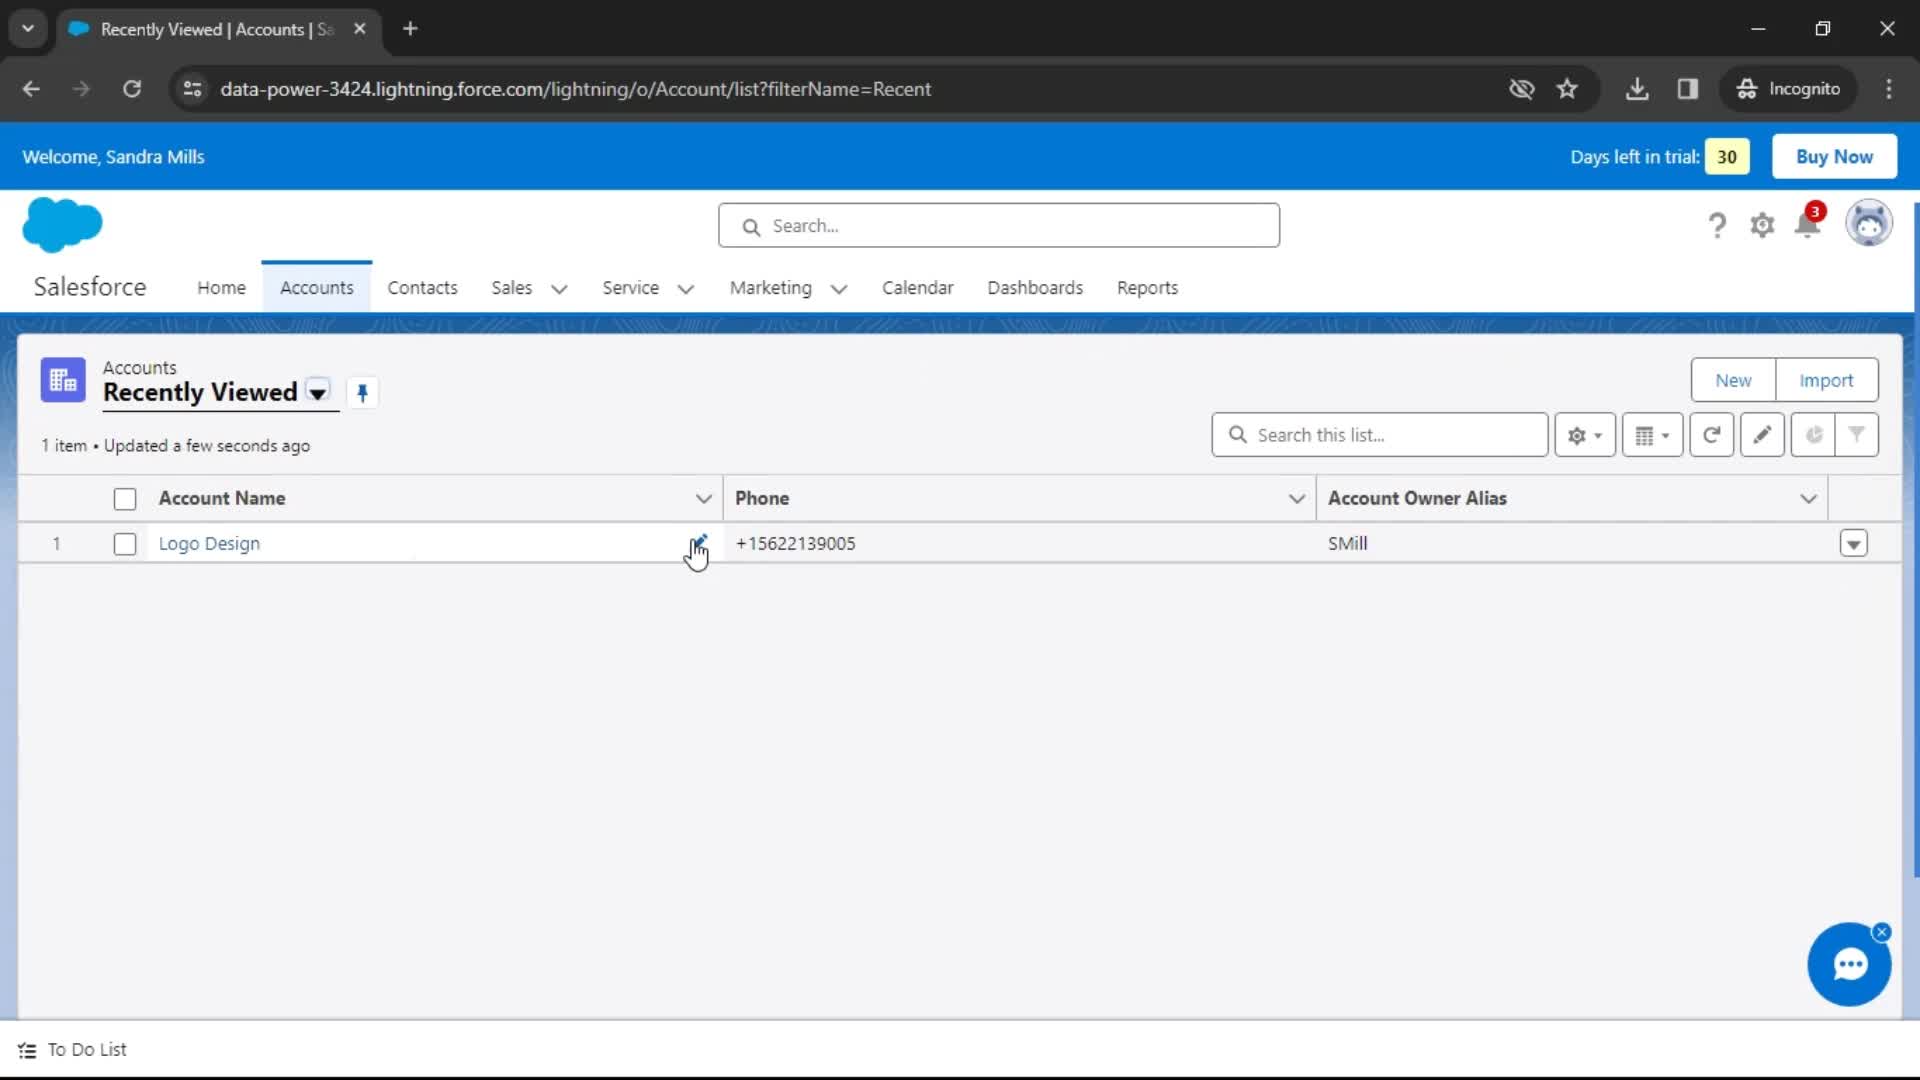
Task: Open the Notifications bell icon
Action: point(1808,224)
